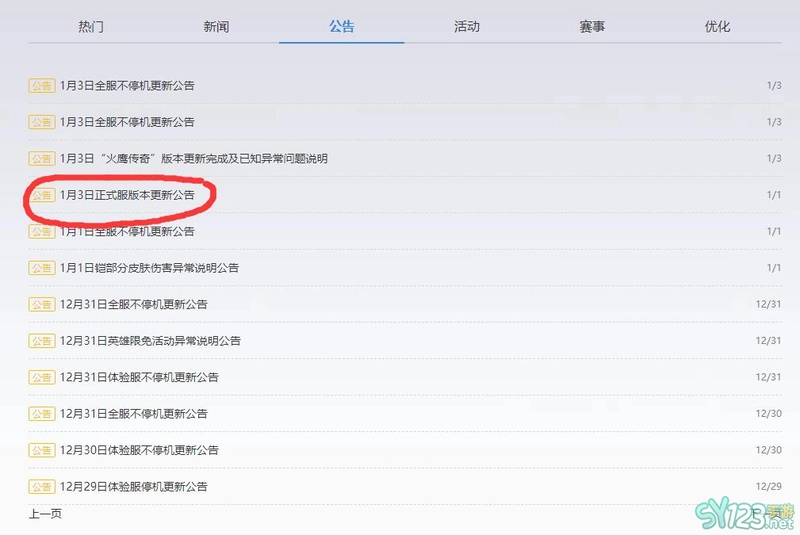Open the 活动 tab
The image size is (800, 535).
pos(467,27)
